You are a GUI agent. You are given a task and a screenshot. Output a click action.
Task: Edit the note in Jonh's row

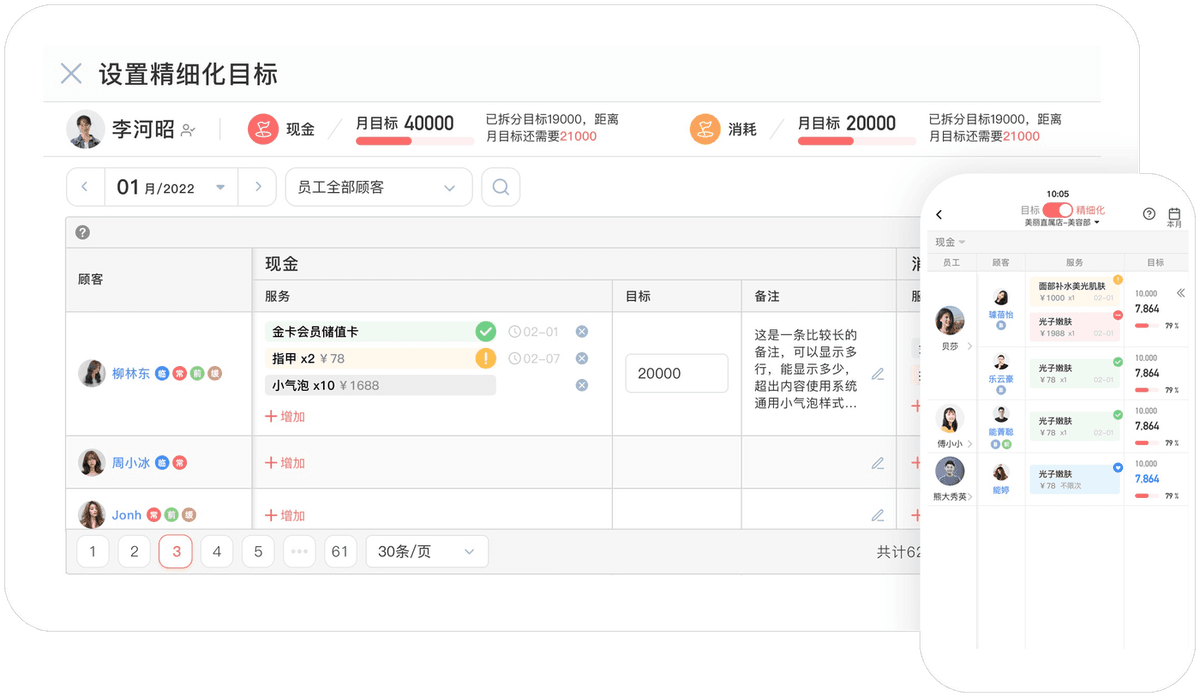[878, 515]
